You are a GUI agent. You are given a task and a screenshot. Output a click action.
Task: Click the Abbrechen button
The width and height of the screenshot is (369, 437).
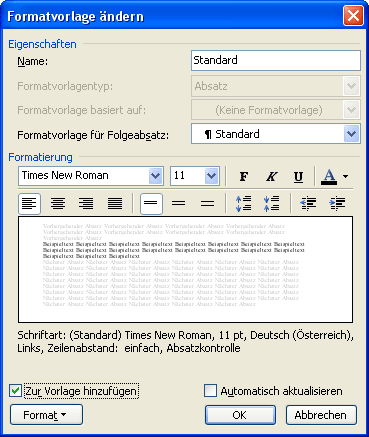coord(321,415)
